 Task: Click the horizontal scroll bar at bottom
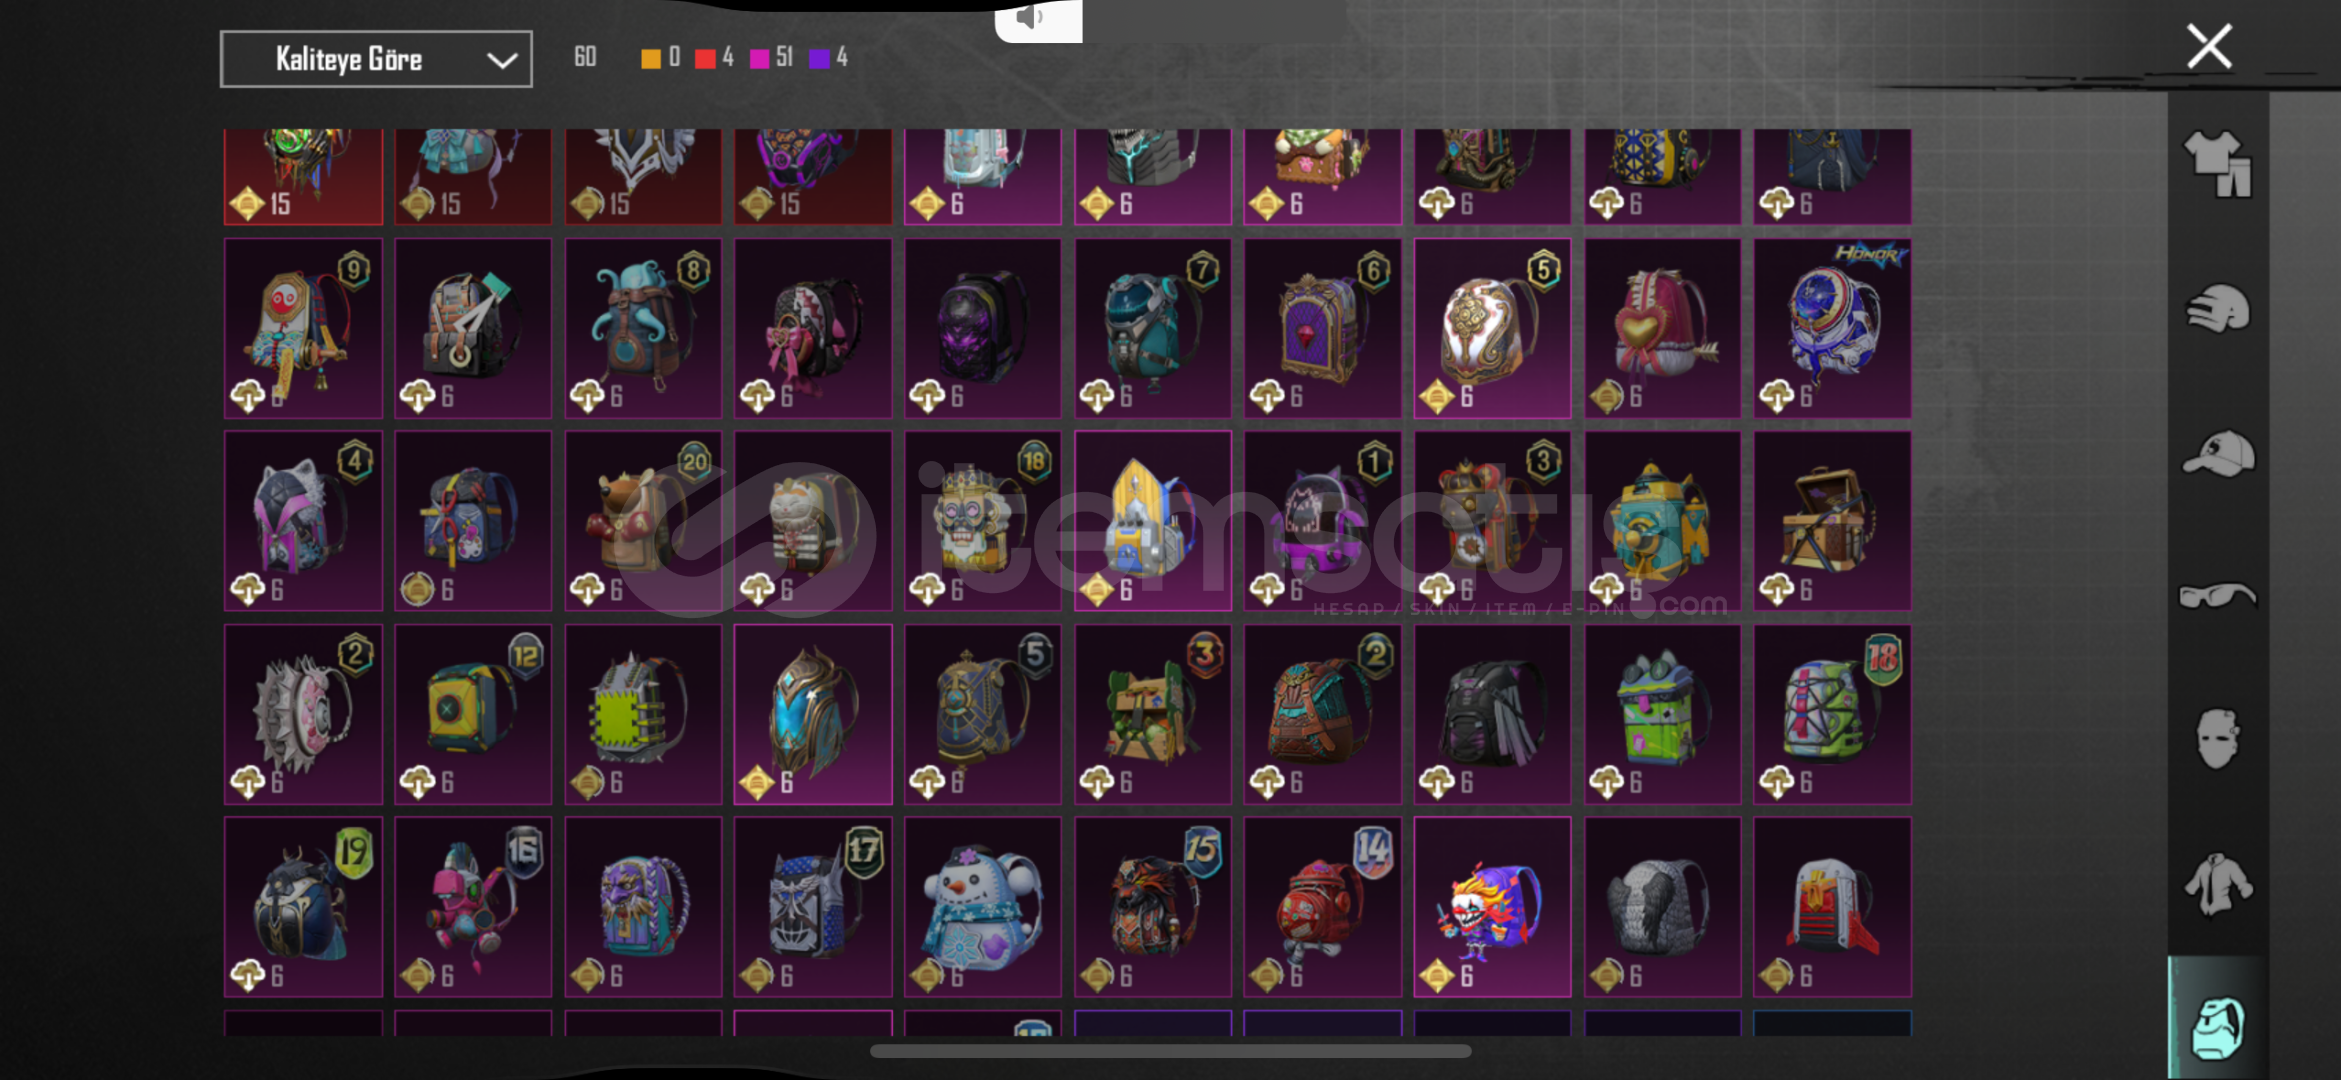[x=1170, y=1051]
